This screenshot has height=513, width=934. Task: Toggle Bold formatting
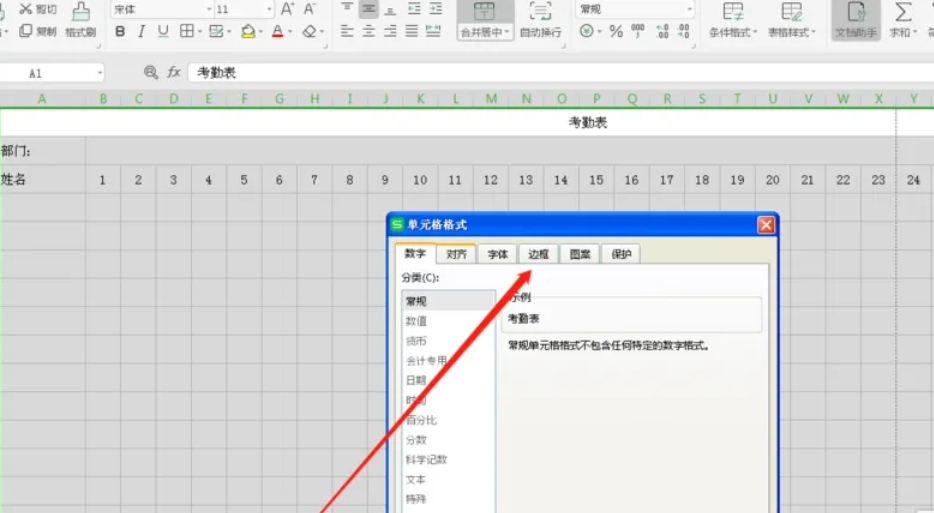(120, 32)
